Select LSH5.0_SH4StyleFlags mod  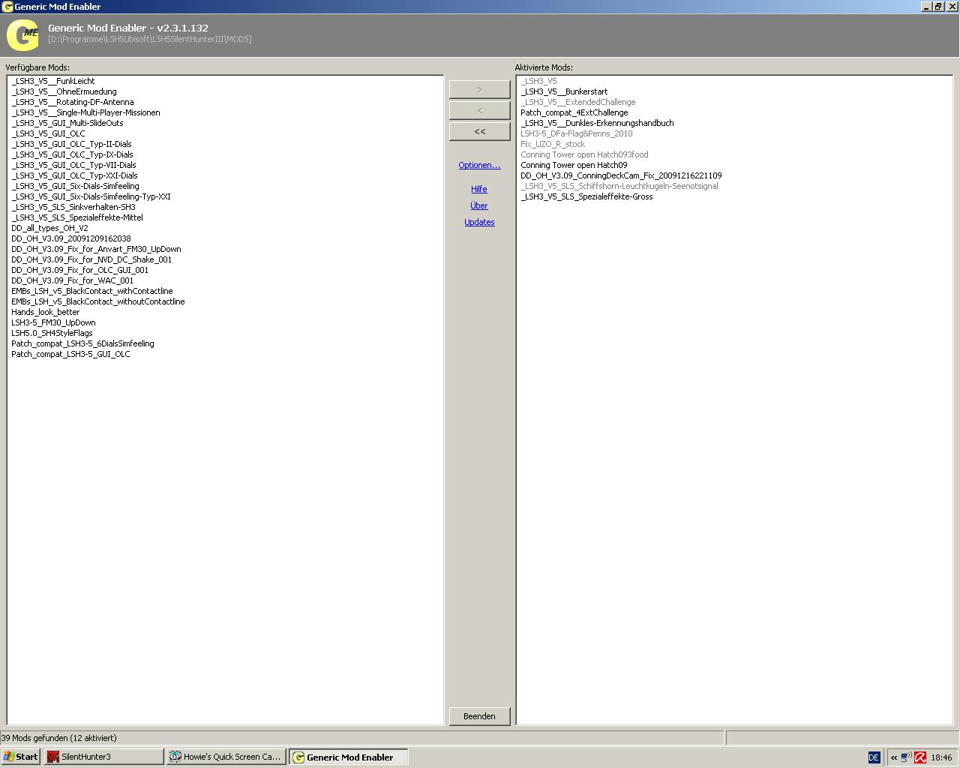pyautogui.click(x=52, y=333)
